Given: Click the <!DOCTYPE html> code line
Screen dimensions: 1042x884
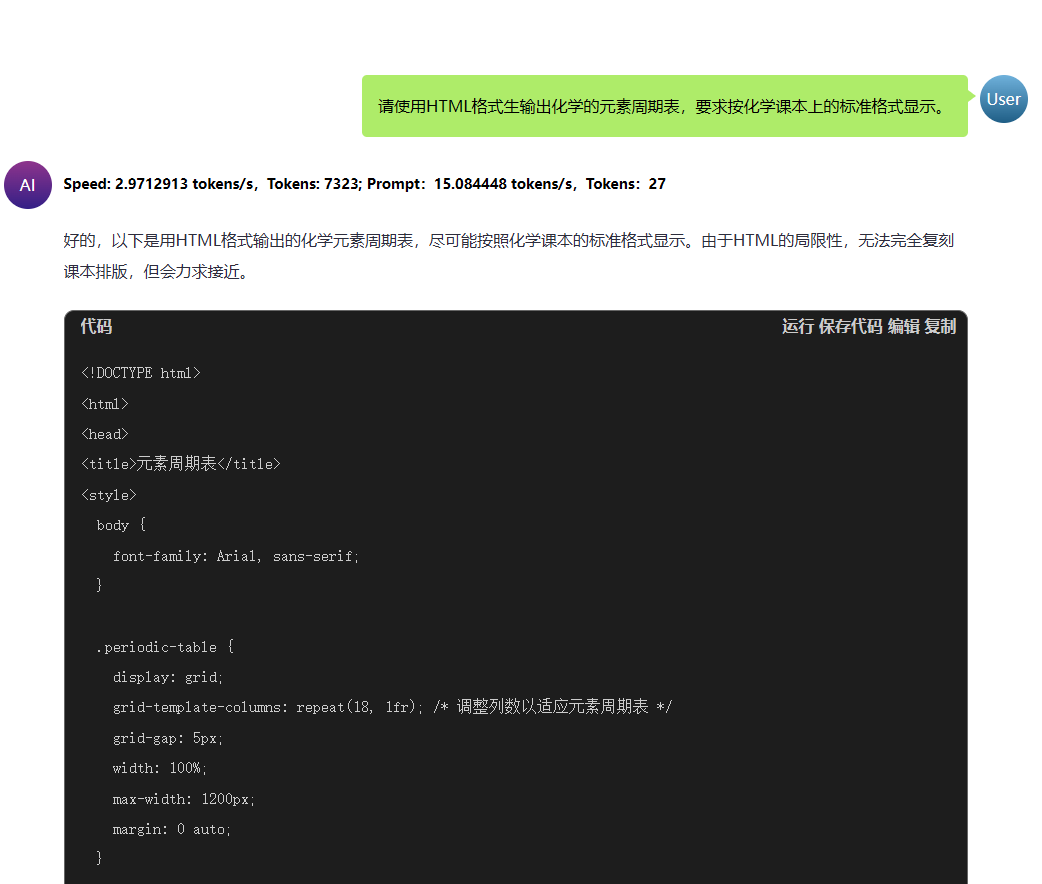Looking at the screenshot, I should click(x=141, y=373).
